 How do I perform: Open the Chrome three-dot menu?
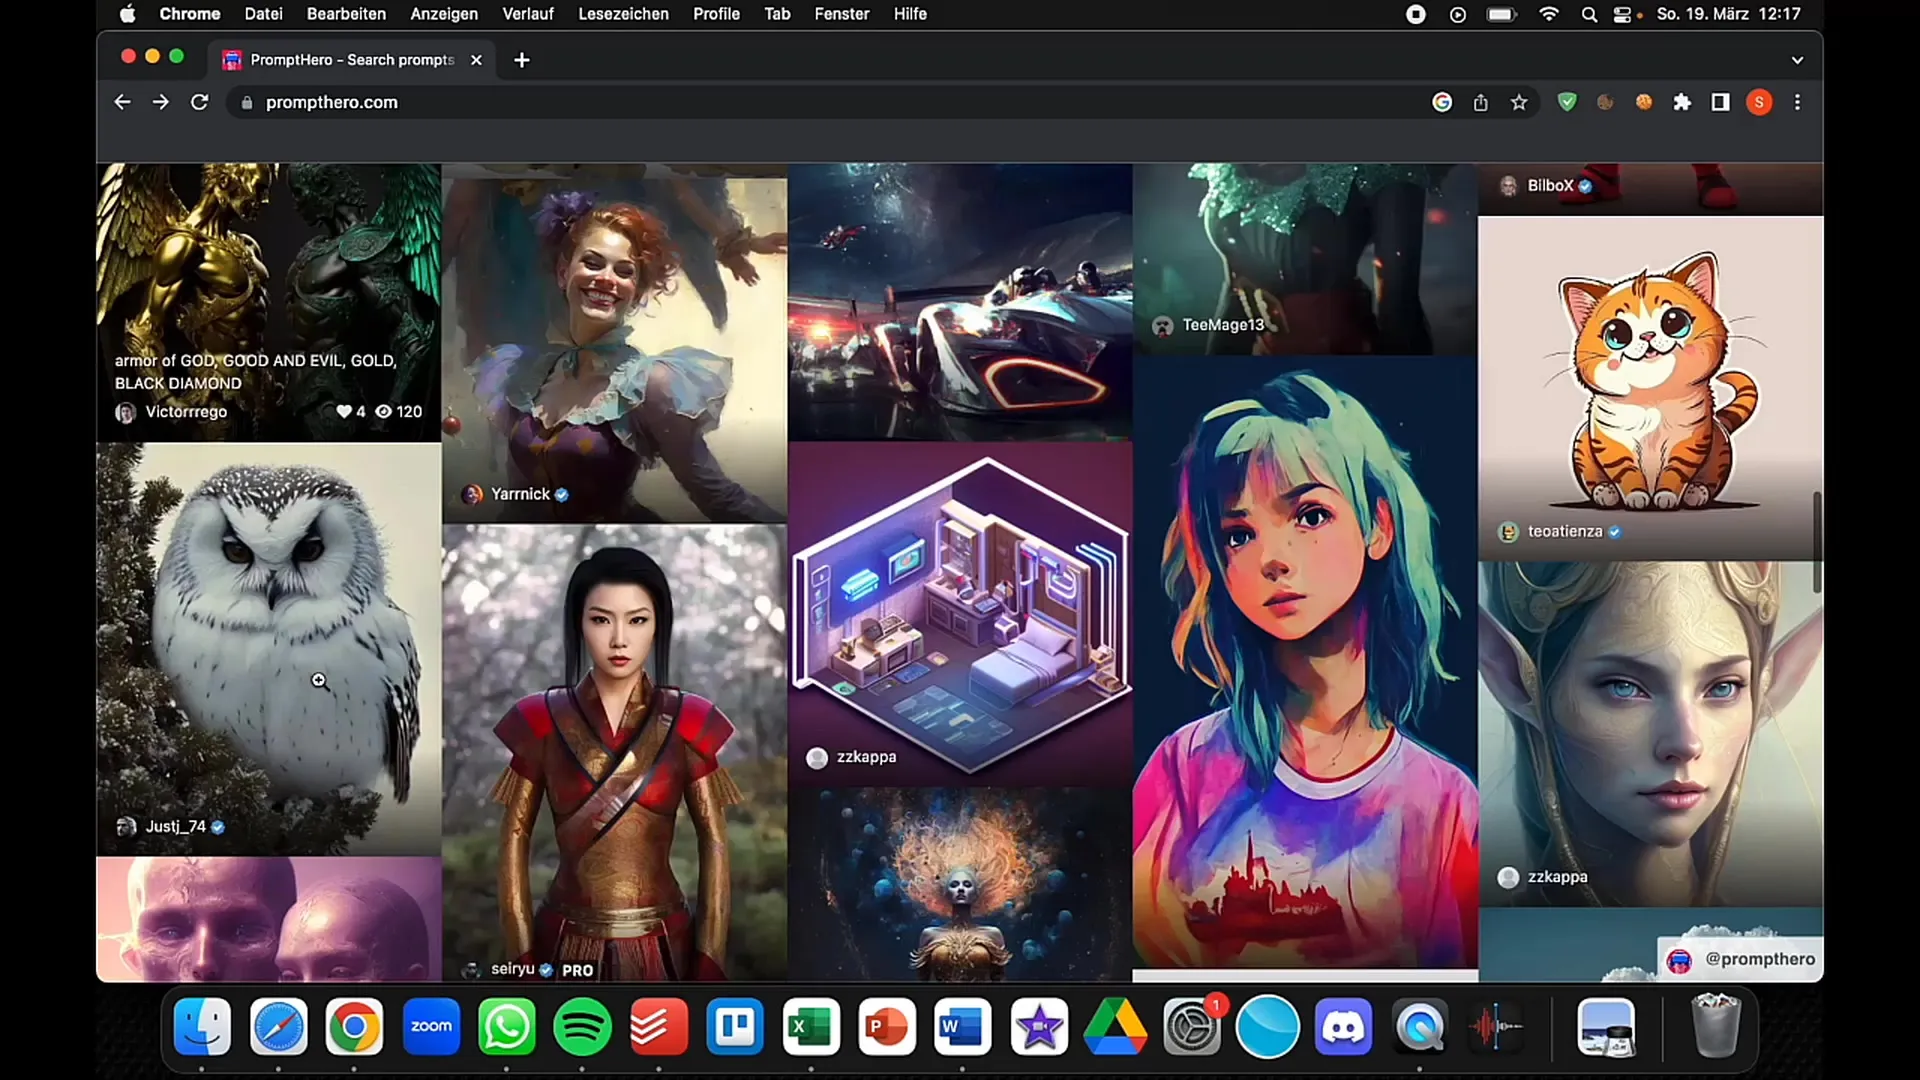tap(1797, 102)
